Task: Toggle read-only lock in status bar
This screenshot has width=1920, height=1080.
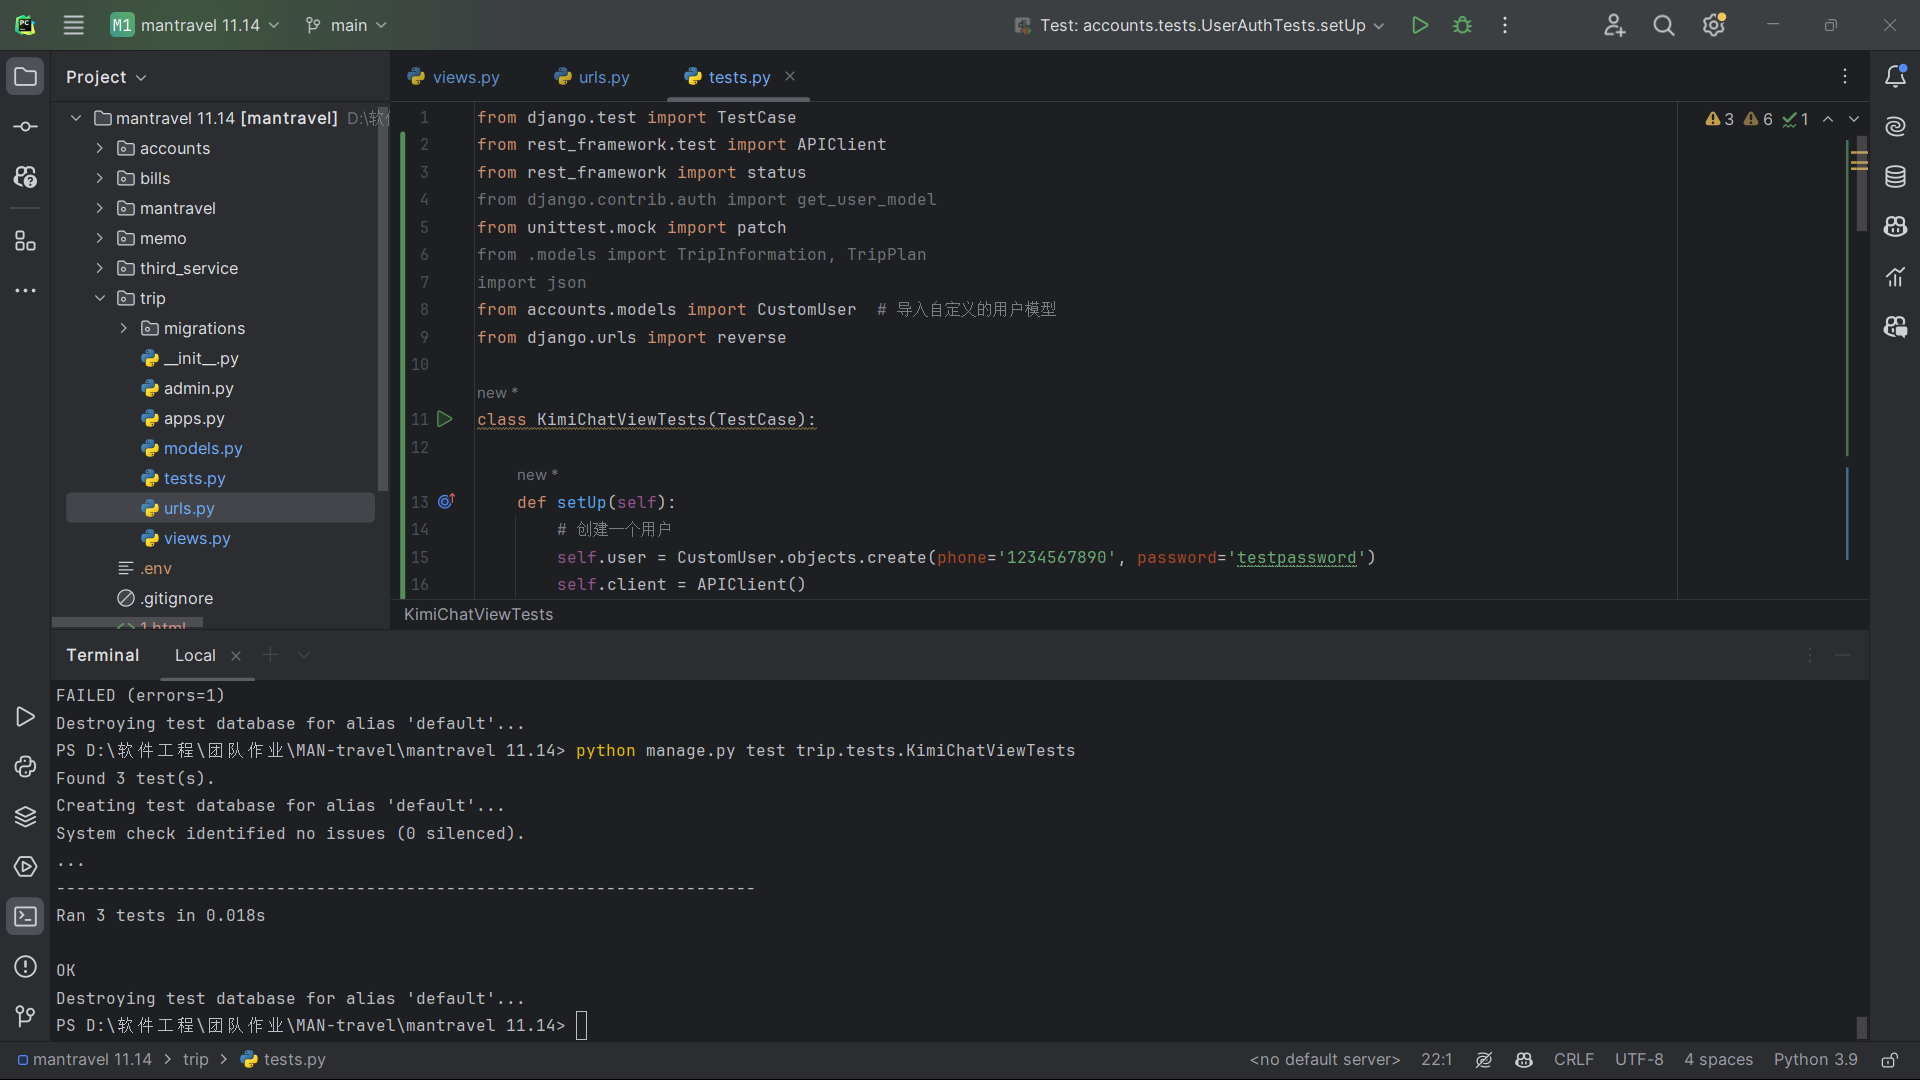Action: tap(1889, 1060)
